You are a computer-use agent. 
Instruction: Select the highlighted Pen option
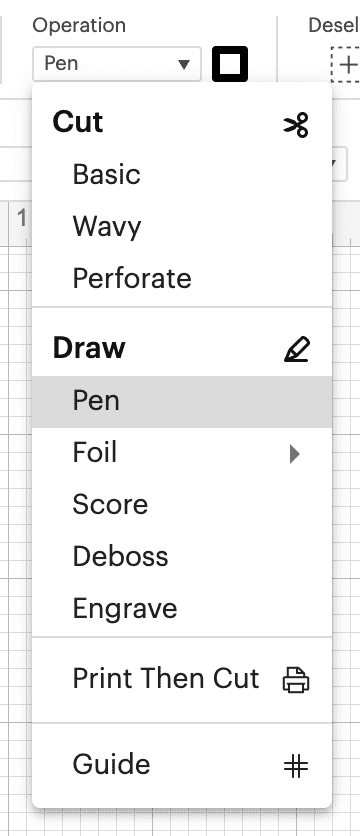[182, 401]
